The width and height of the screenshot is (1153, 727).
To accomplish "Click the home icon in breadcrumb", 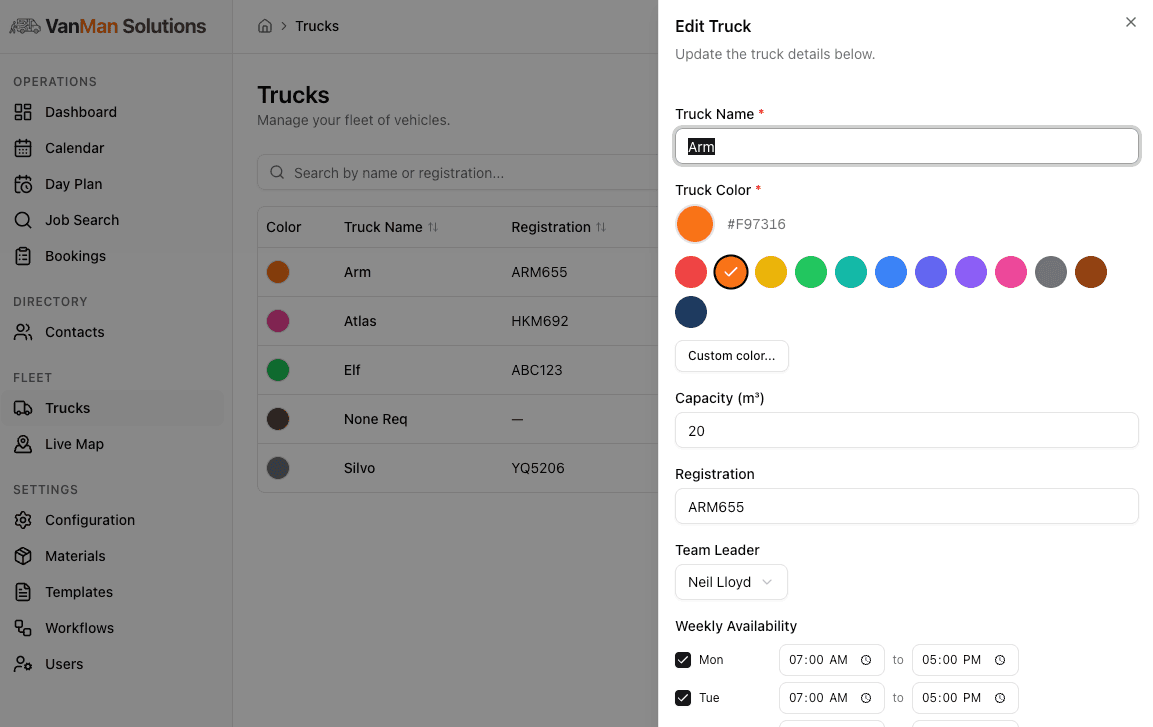I will pos(265,26).
